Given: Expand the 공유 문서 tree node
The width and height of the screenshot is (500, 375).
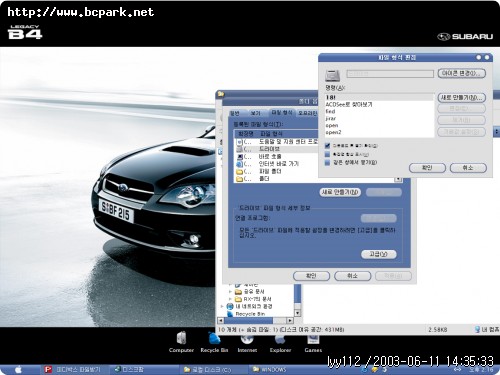Looking at the screenshot, I should point(230,292).
